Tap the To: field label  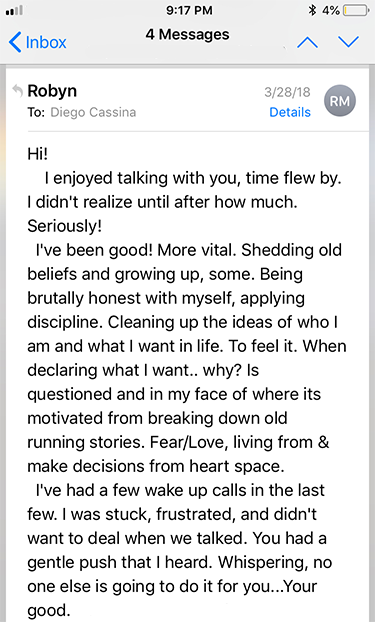(36, 112)
